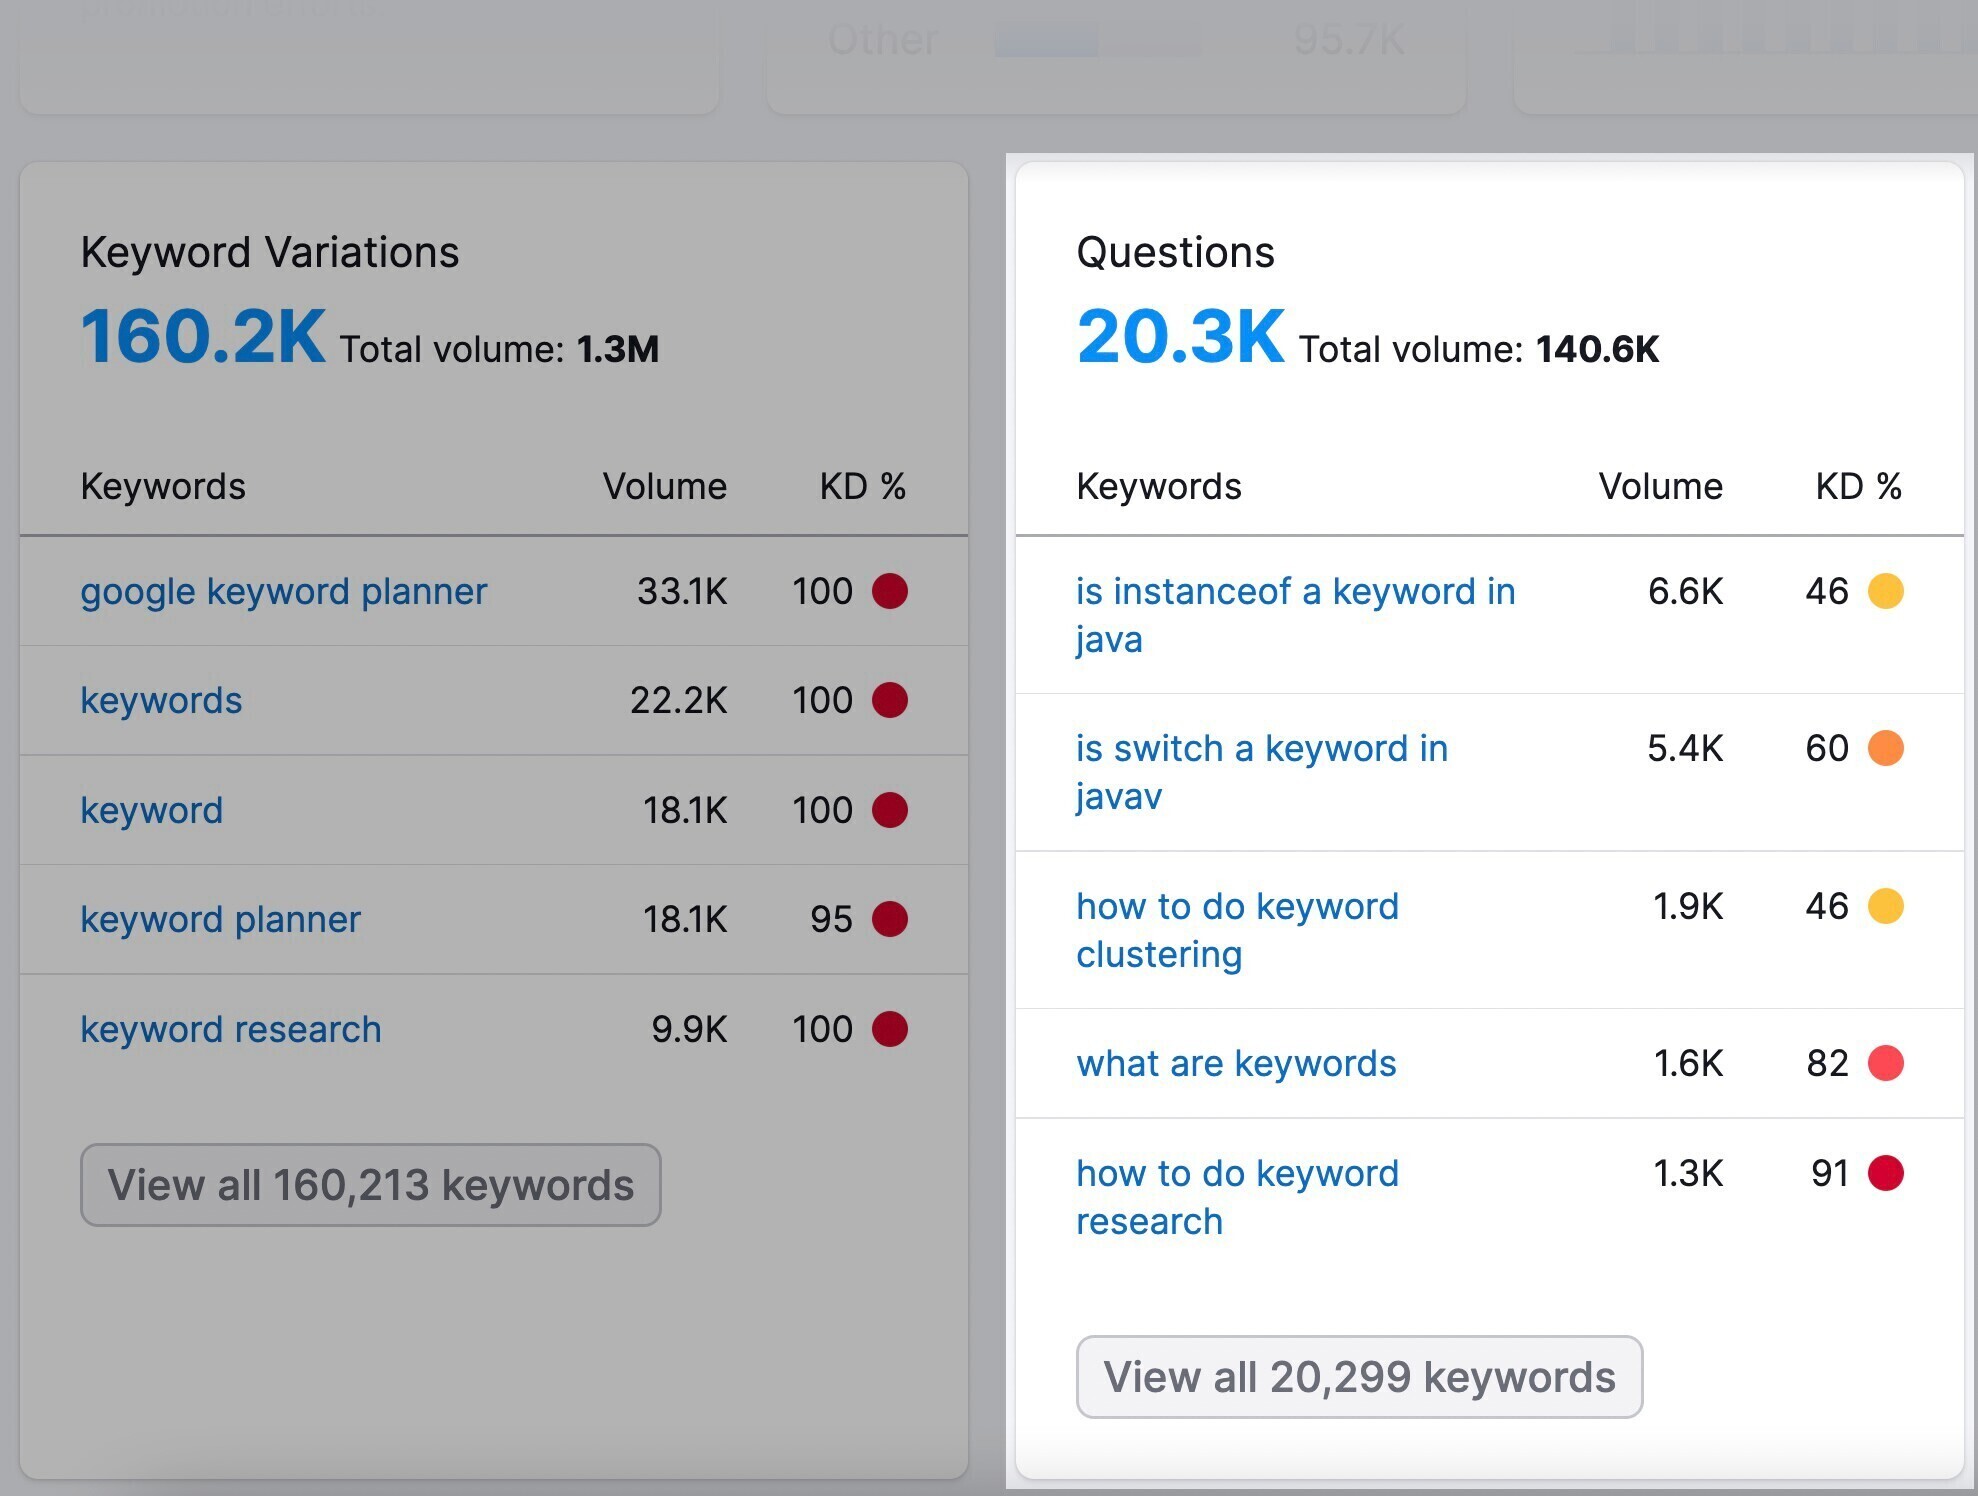1978x1496 pixels.
Task: Click yellow KD dot for keyword clustering
Action: (x=1885, y=906)
